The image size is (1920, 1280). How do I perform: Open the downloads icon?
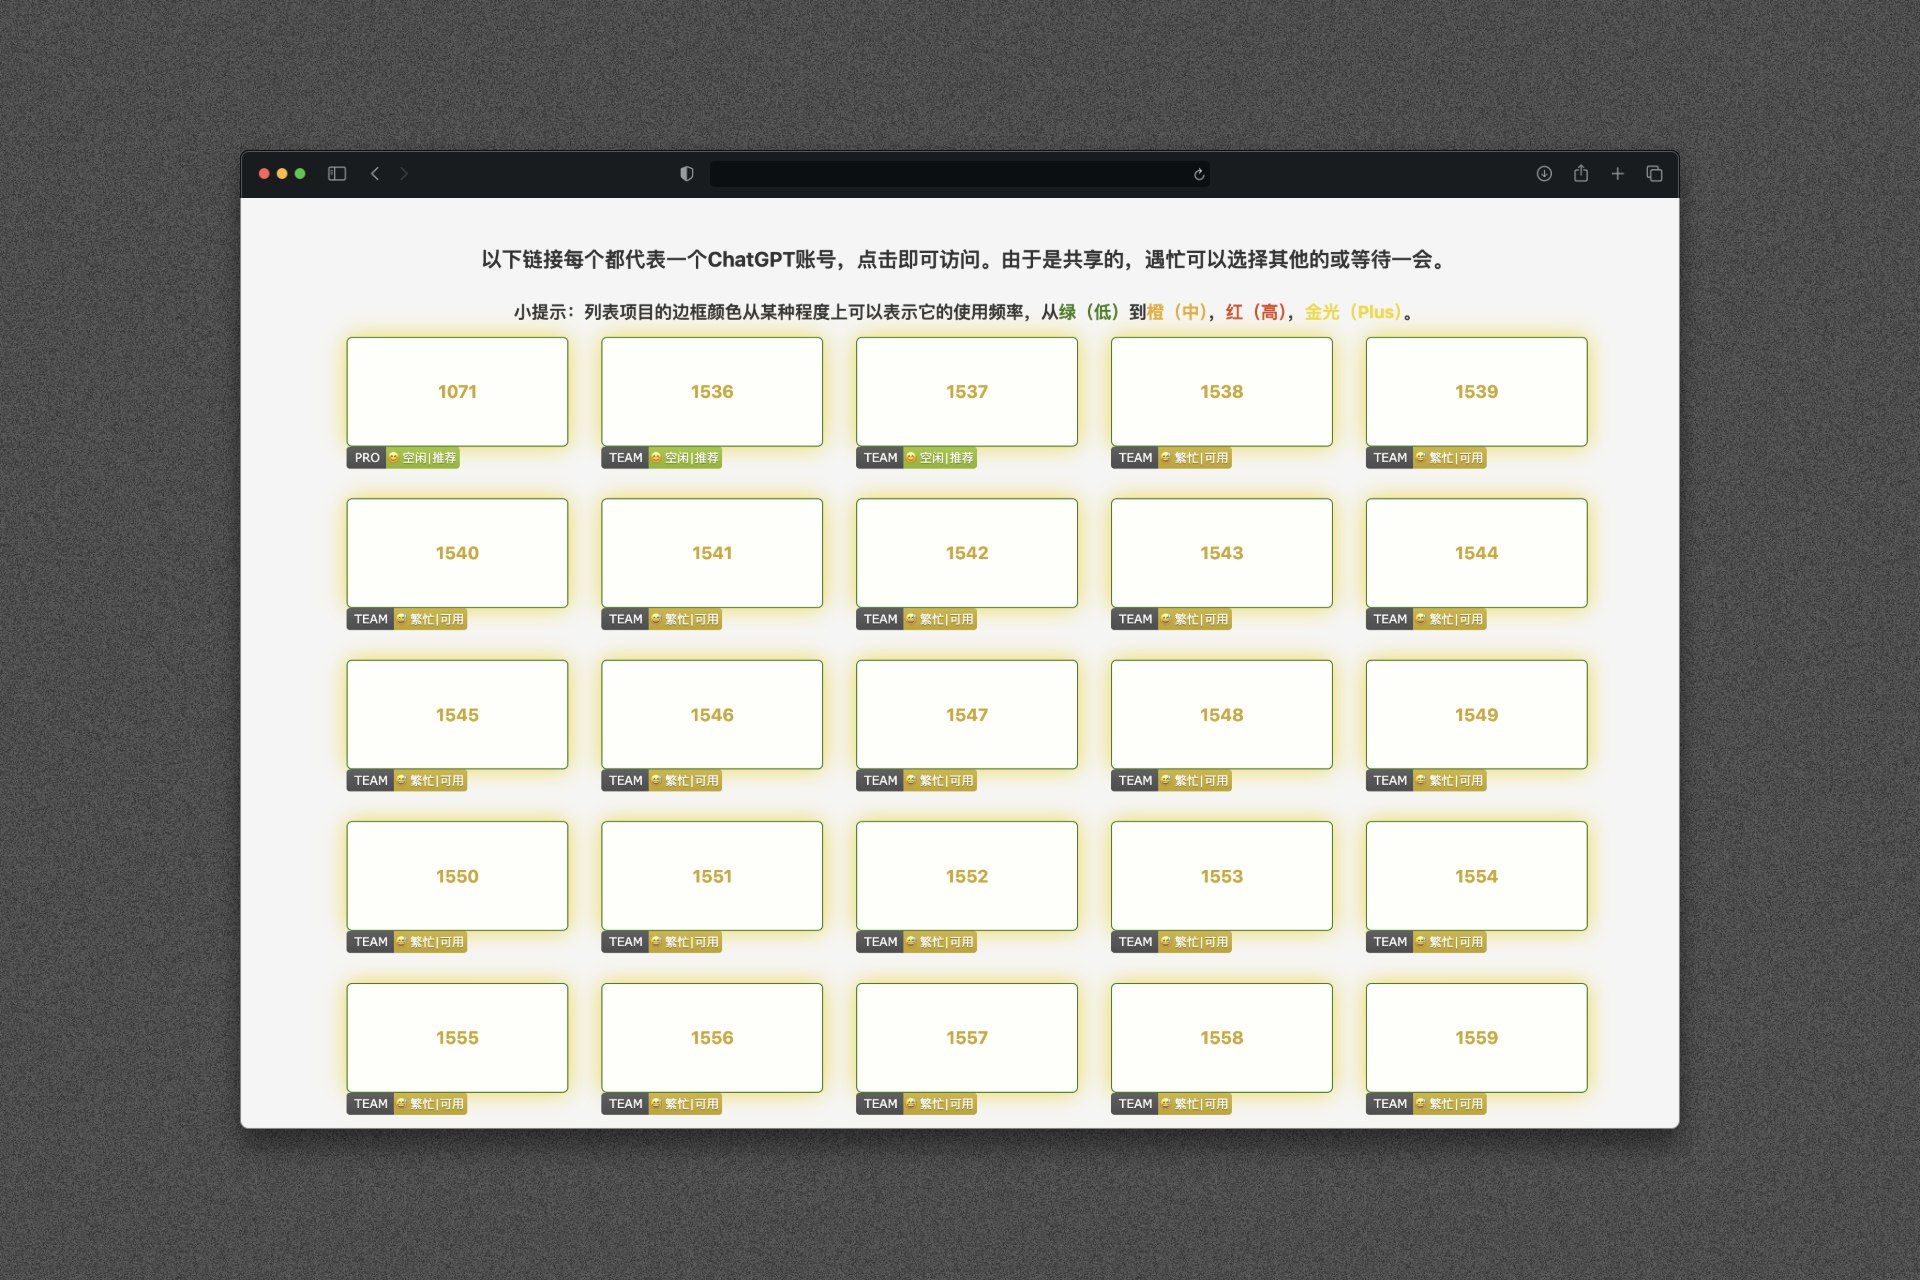tap(1544, 173)
